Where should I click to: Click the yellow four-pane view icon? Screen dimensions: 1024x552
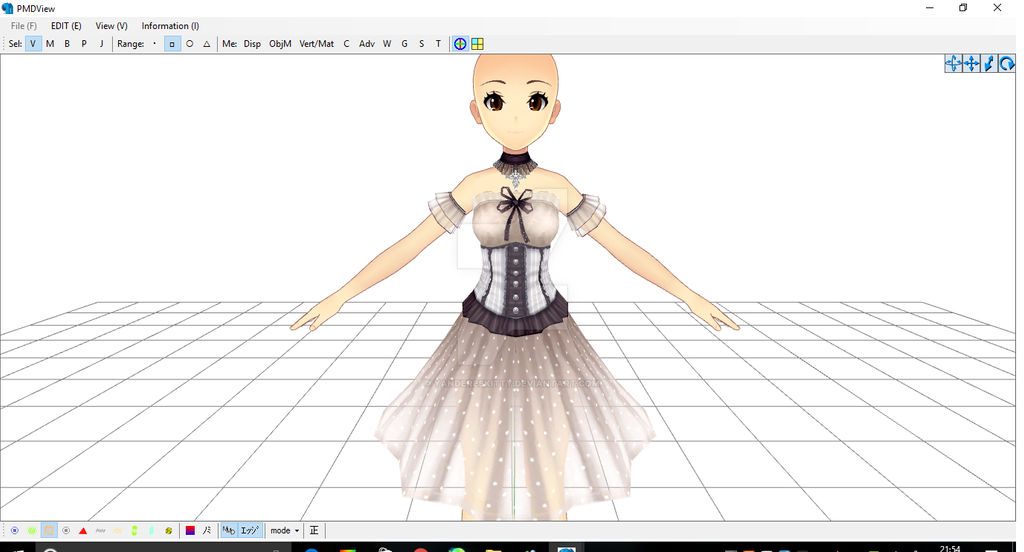(x=477, y=44)
